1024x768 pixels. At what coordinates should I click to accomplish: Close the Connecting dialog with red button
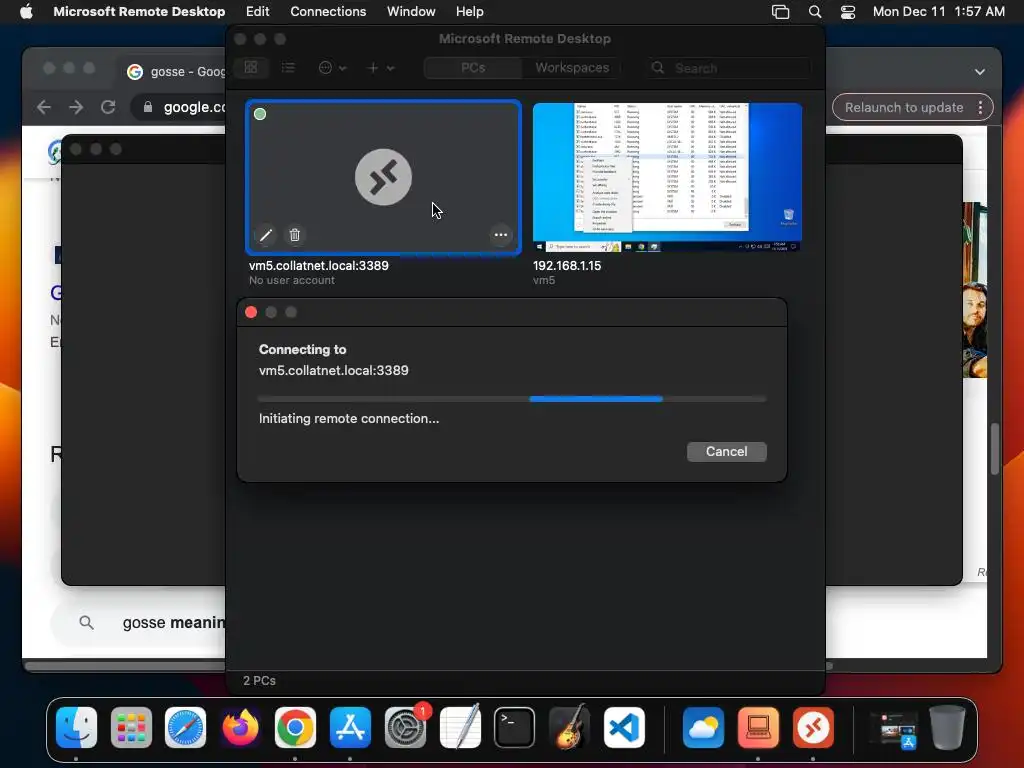pos(251,312)
